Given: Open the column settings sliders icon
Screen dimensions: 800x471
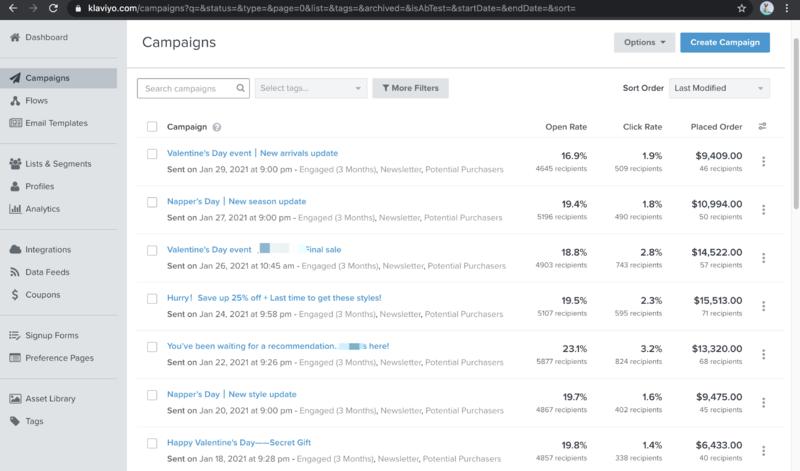Looking at the screenshot, I should click(x=763, y=127).
